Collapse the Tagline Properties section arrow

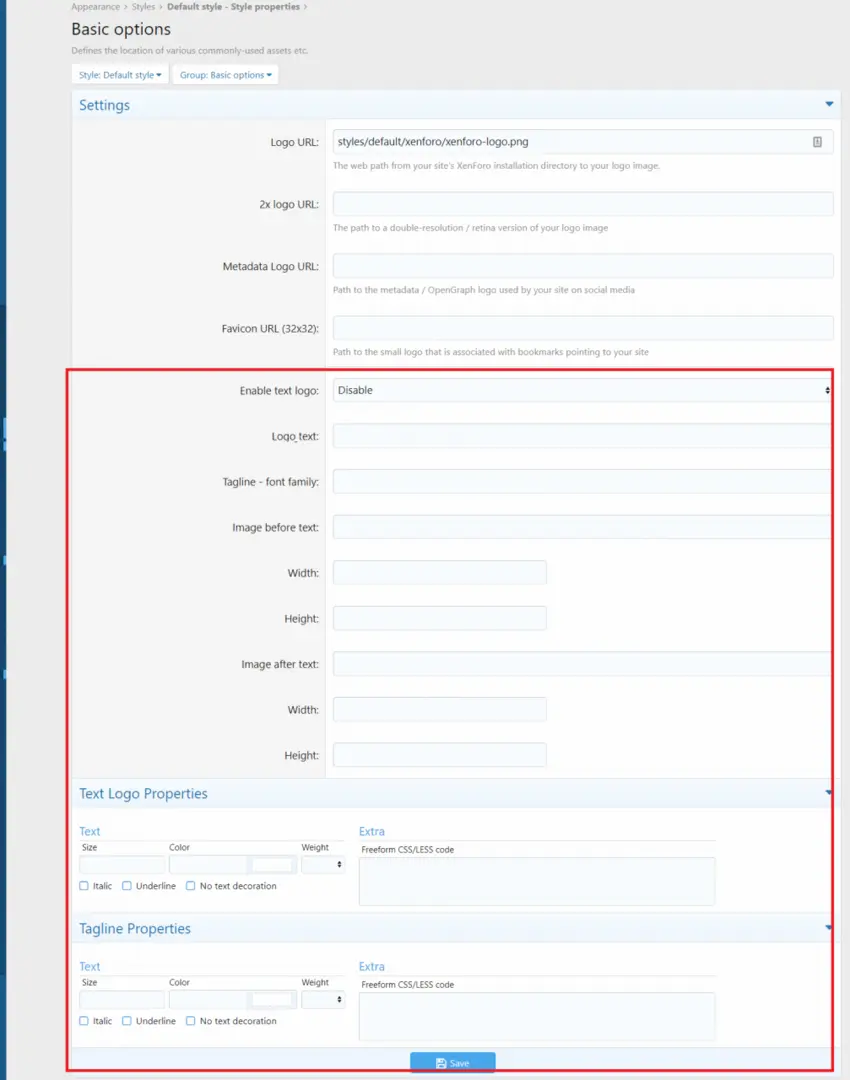(x=828, y=928)
